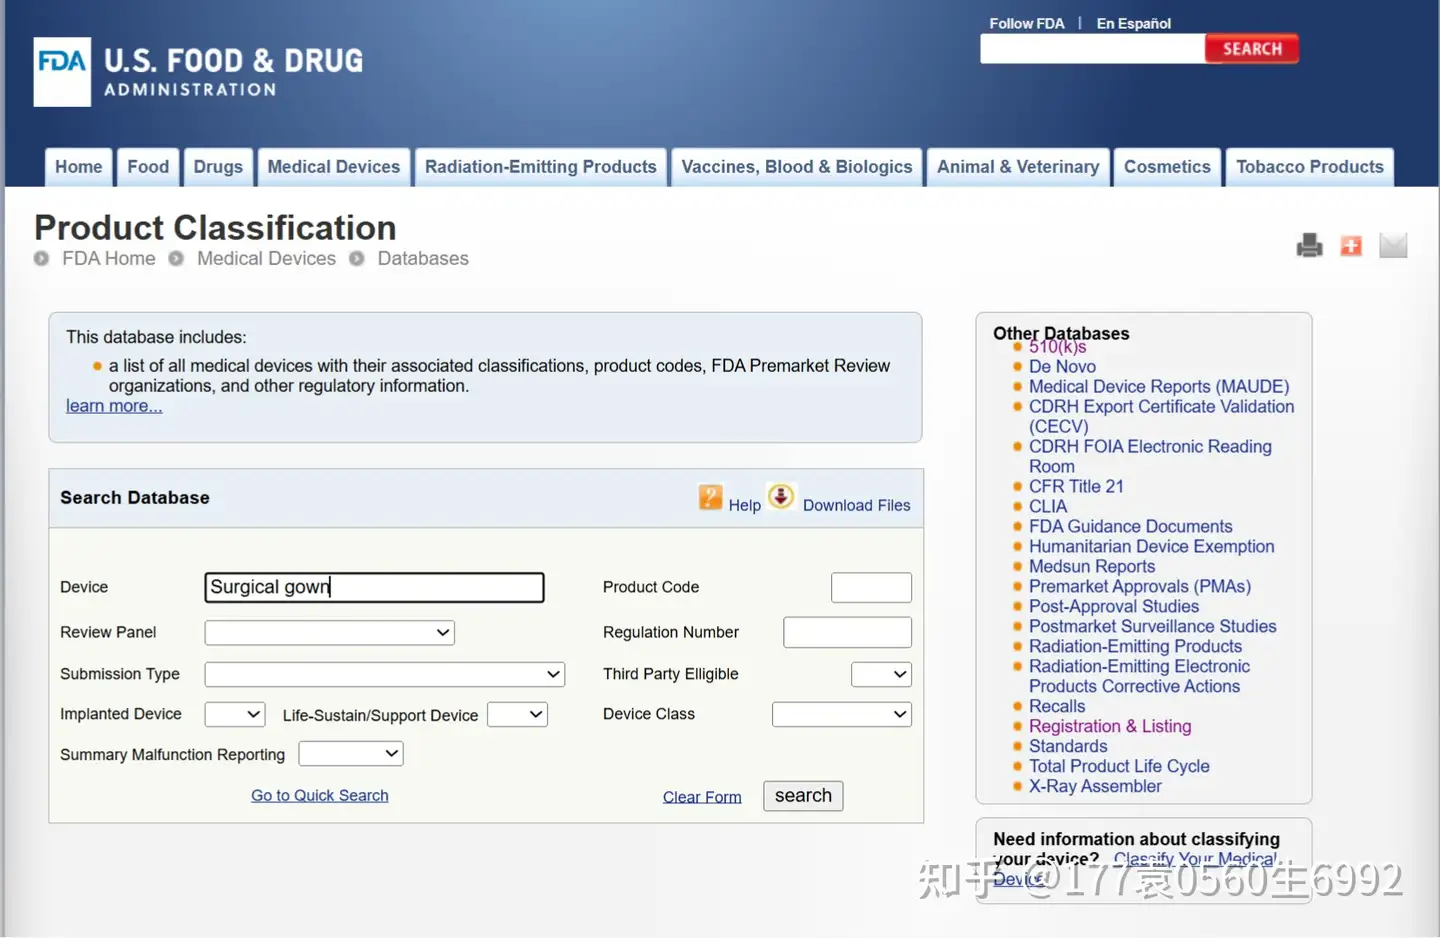Click Medical Devices breadcrumb link
The width and height of the screenshot is (1440, 938).
tap(266, 258)
